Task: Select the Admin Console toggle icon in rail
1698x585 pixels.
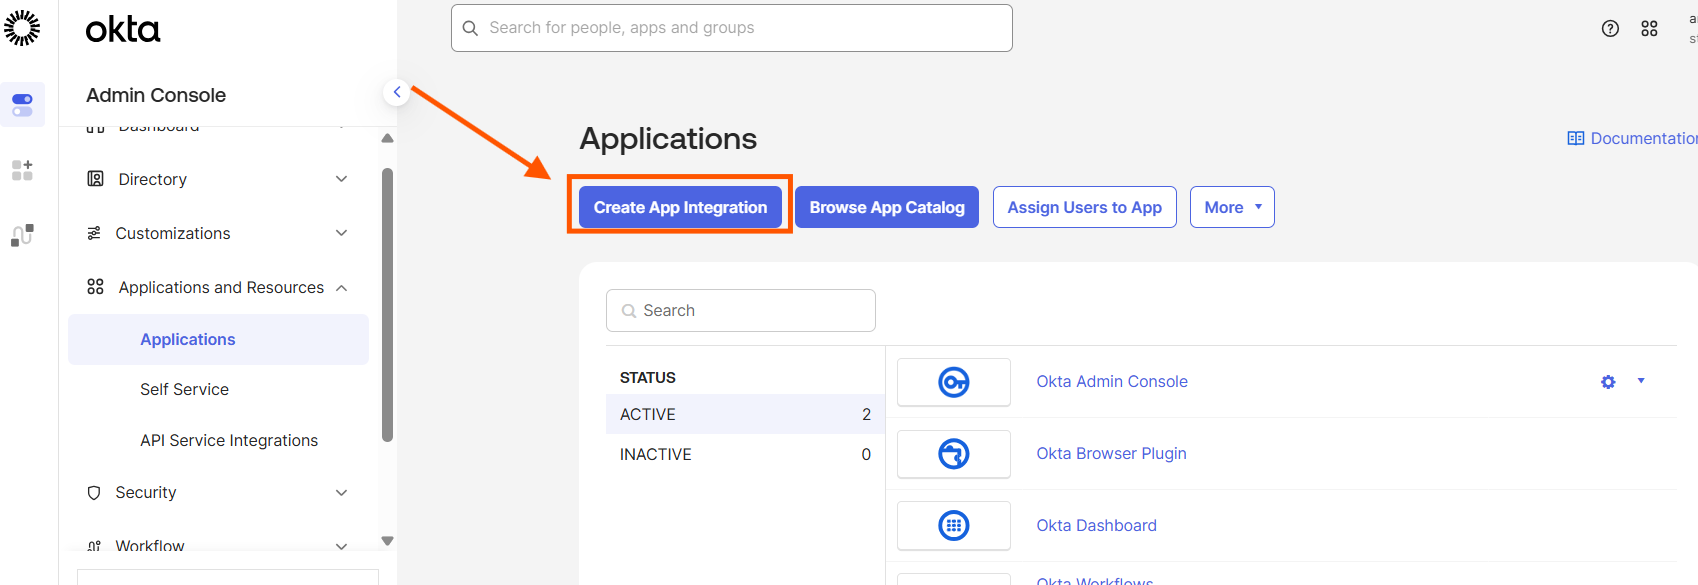Action: 22,104
